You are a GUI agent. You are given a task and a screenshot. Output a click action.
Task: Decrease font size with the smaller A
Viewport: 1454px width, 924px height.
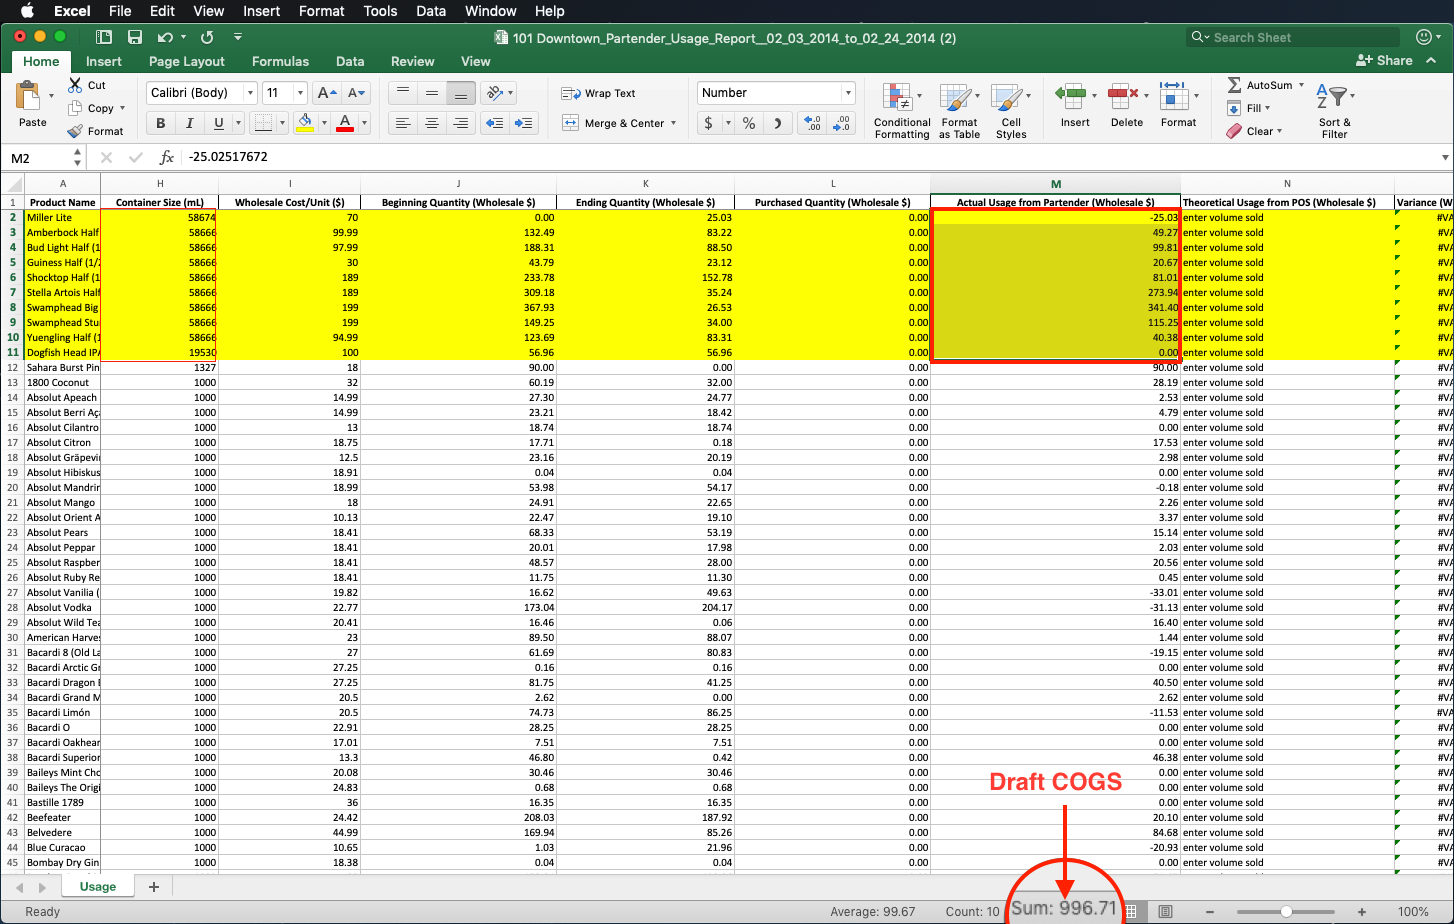click(356, 93)
